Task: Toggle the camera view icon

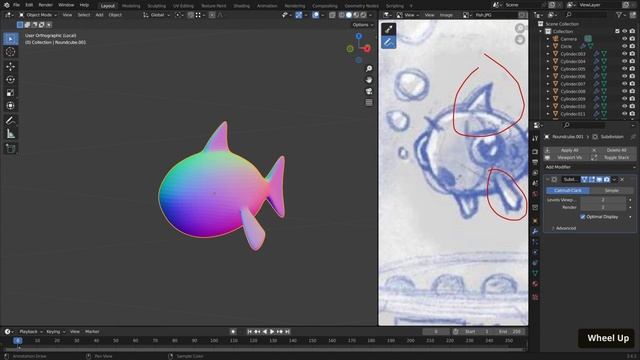Action: coord(369,91)
